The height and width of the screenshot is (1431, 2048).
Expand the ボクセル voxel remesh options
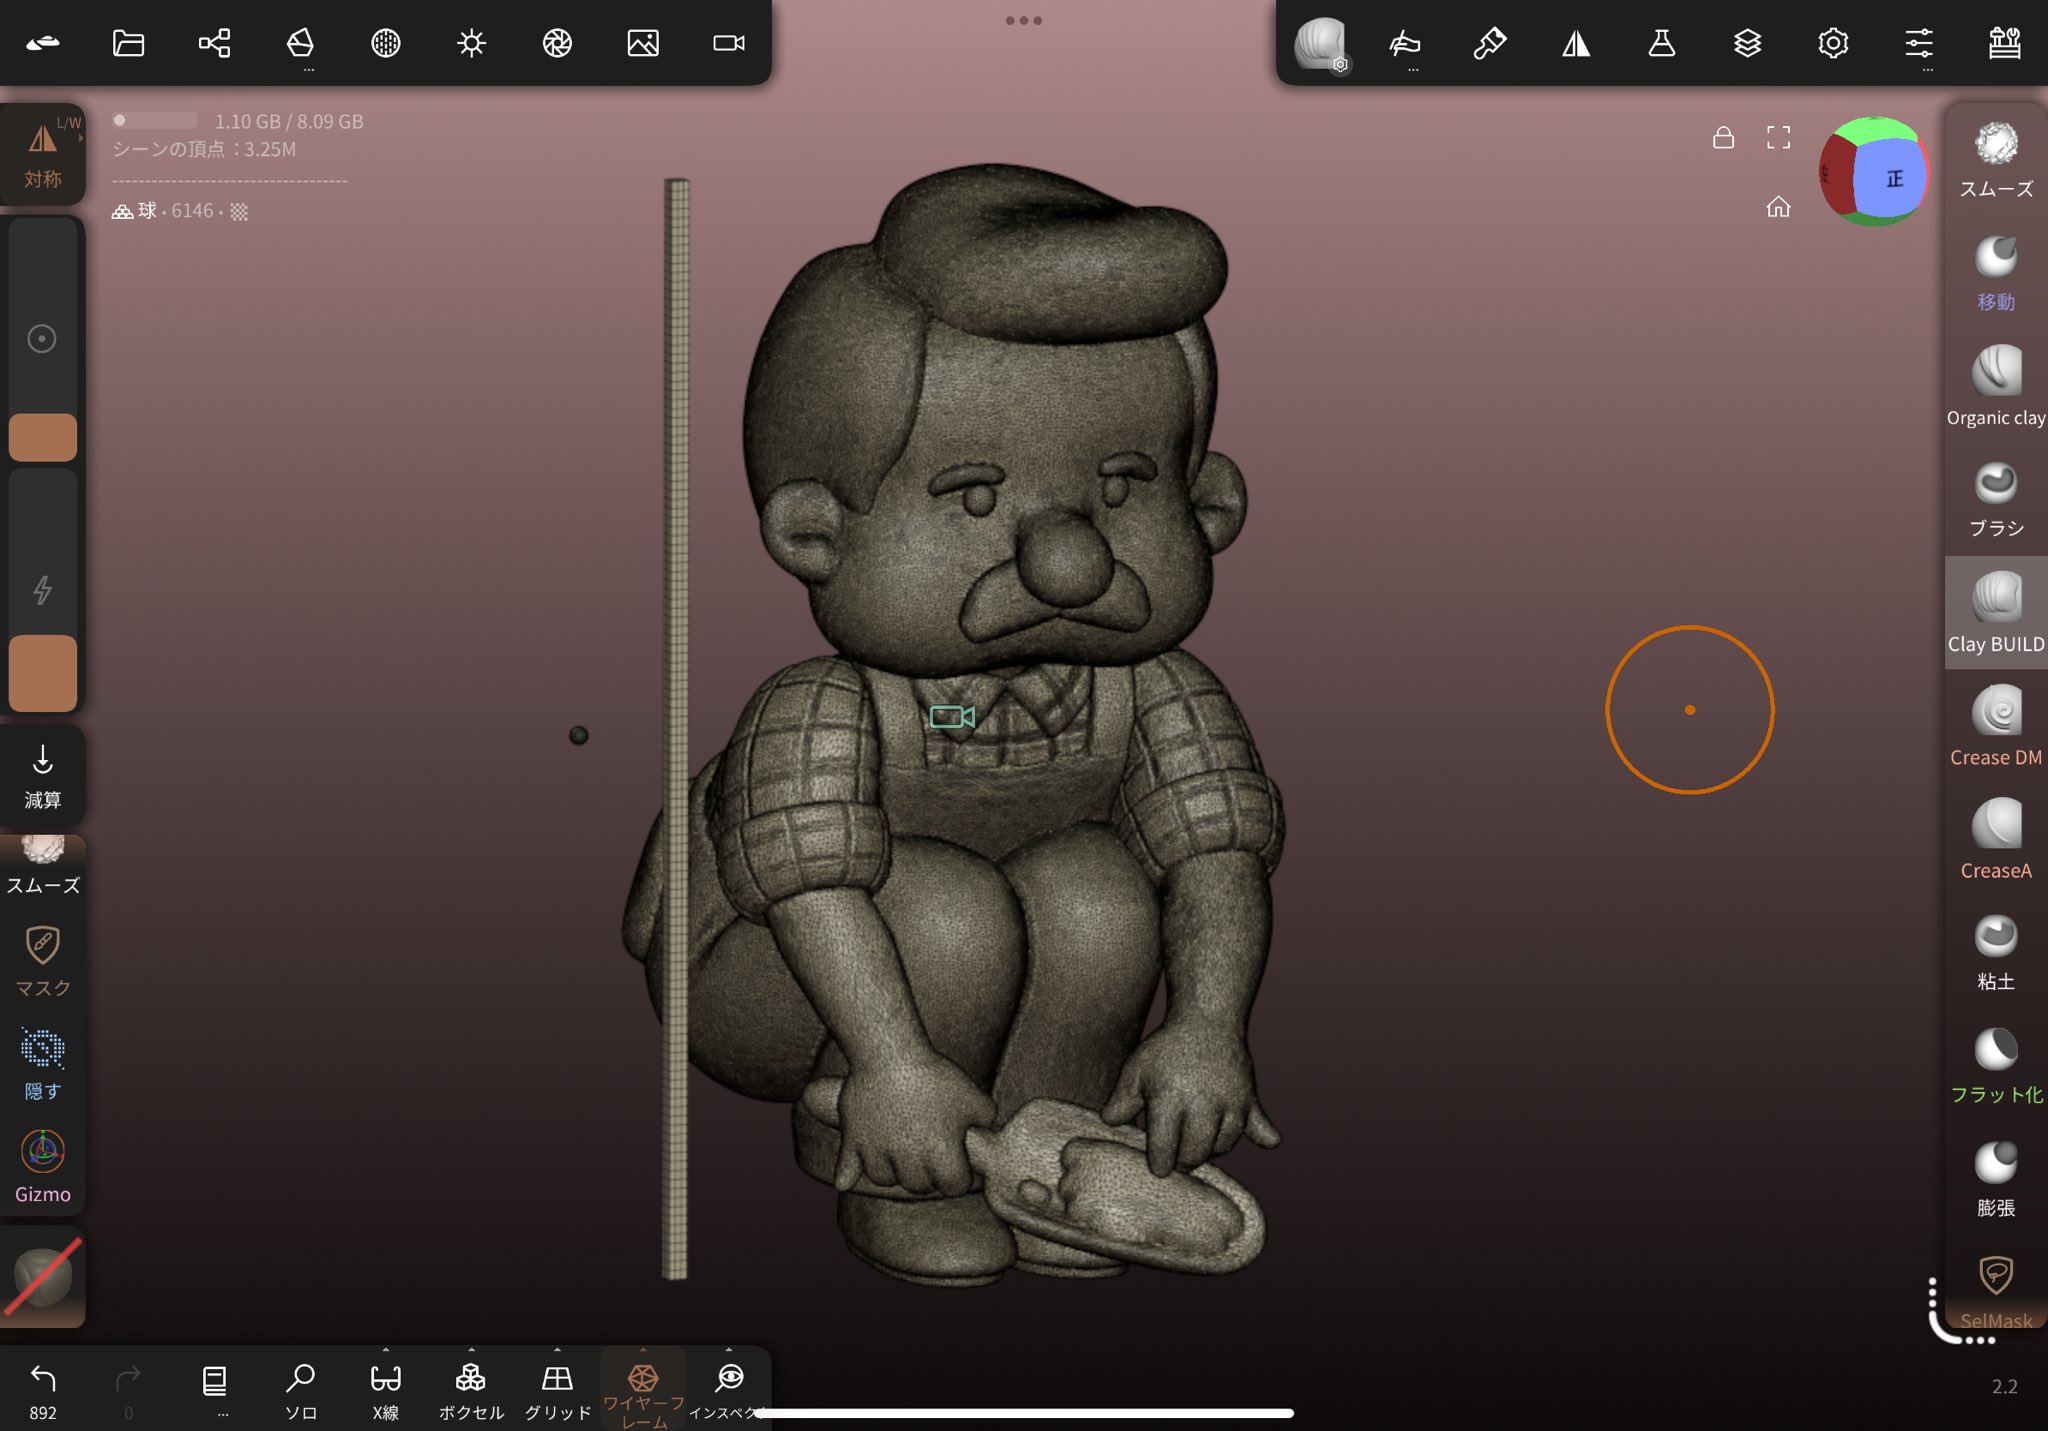tap(471, 1350)
